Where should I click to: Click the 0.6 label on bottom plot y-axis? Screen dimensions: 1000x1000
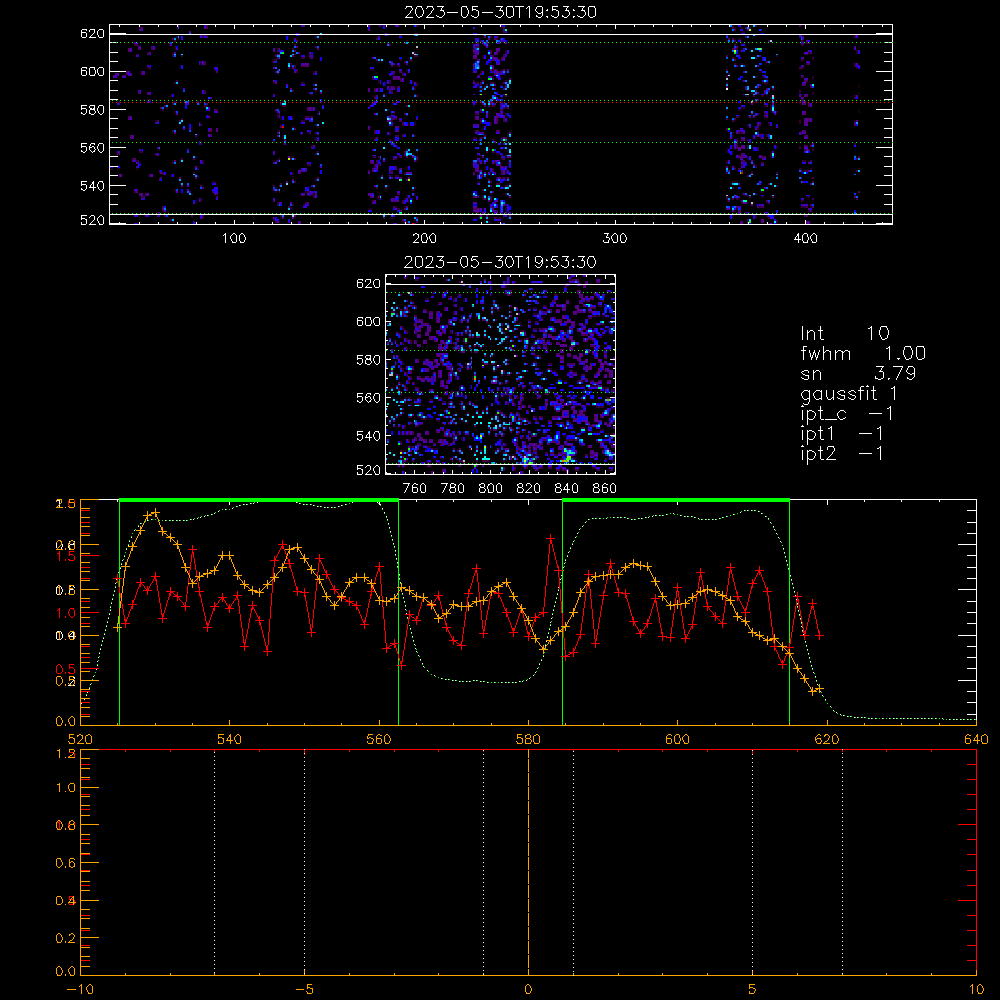66,863
